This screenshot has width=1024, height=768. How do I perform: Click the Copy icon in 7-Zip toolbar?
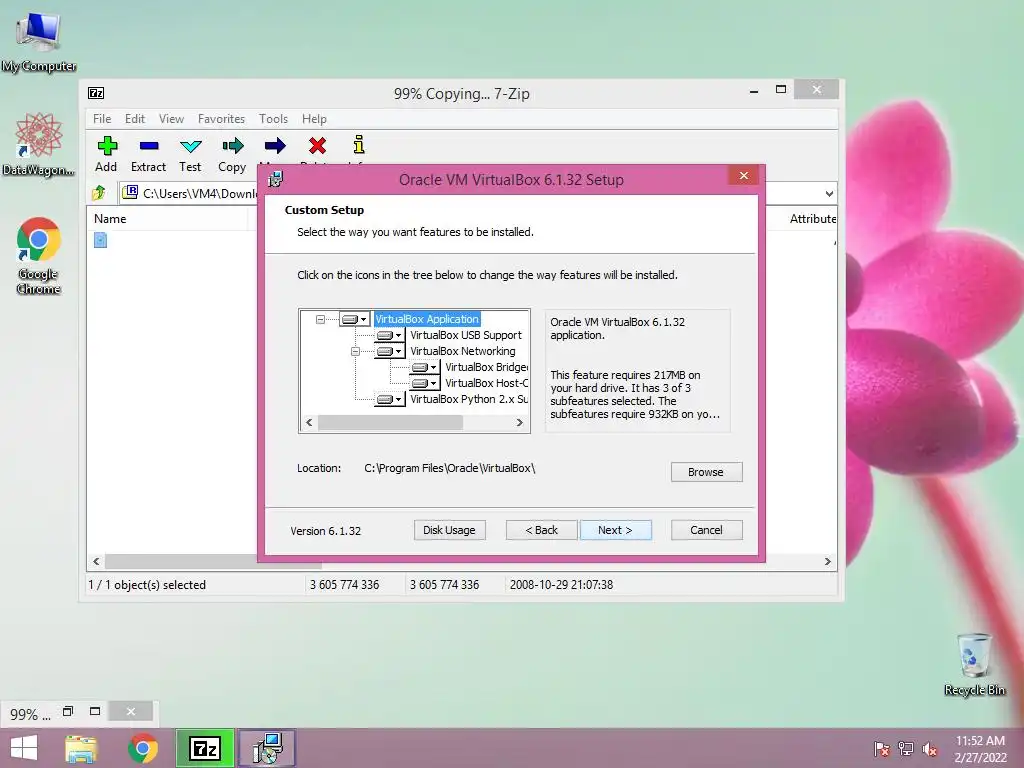(232, 146)
